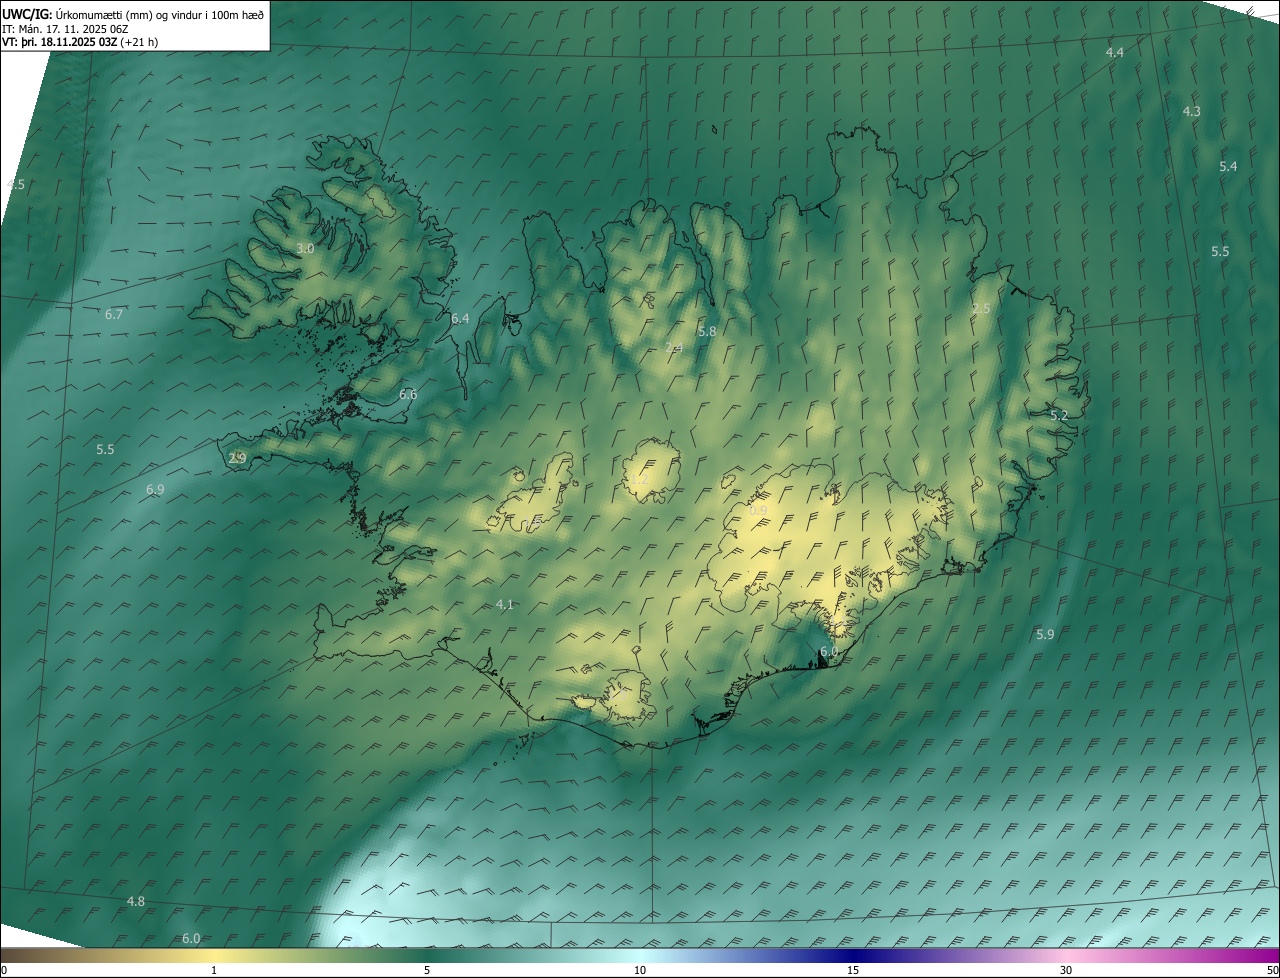The width and height of the screenshot is (1280, 978).
Task: Click the 10 tick on the color scale
Action: [640, 970]
